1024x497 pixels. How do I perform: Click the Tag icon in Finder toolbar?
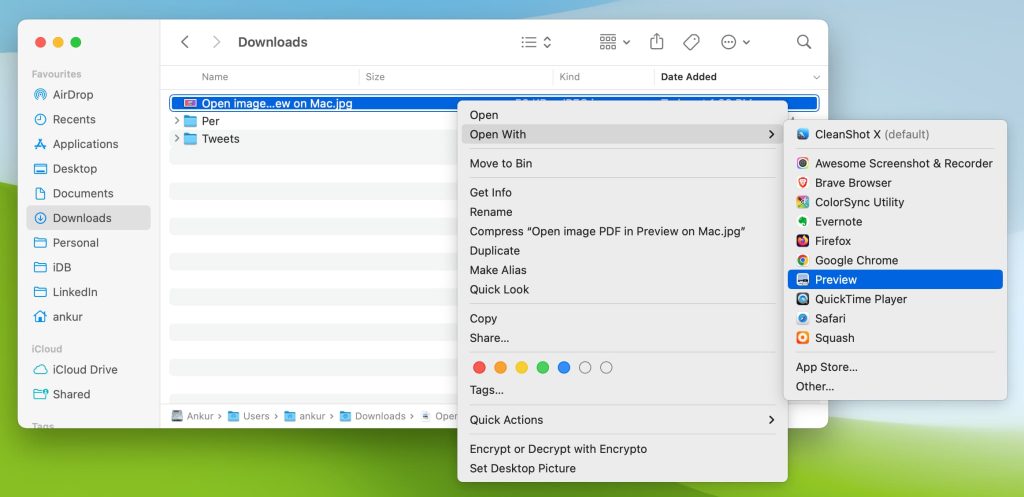(691, 42)
